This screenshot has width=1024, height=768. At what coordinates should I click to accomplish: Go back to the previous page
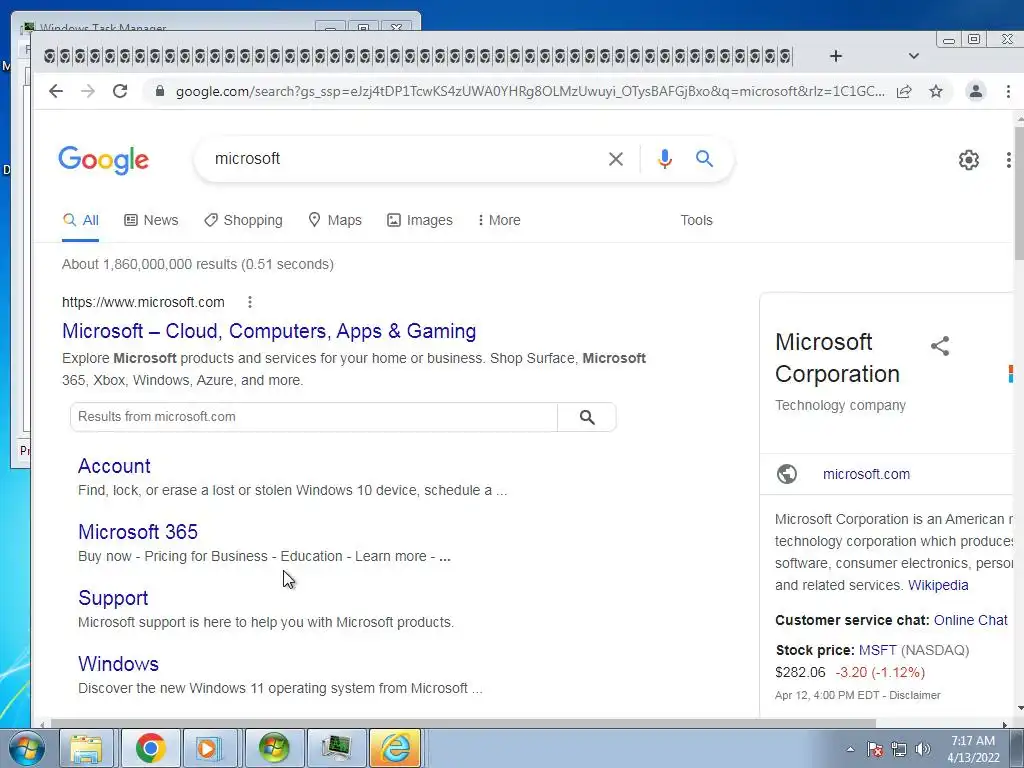pos(56,91)
